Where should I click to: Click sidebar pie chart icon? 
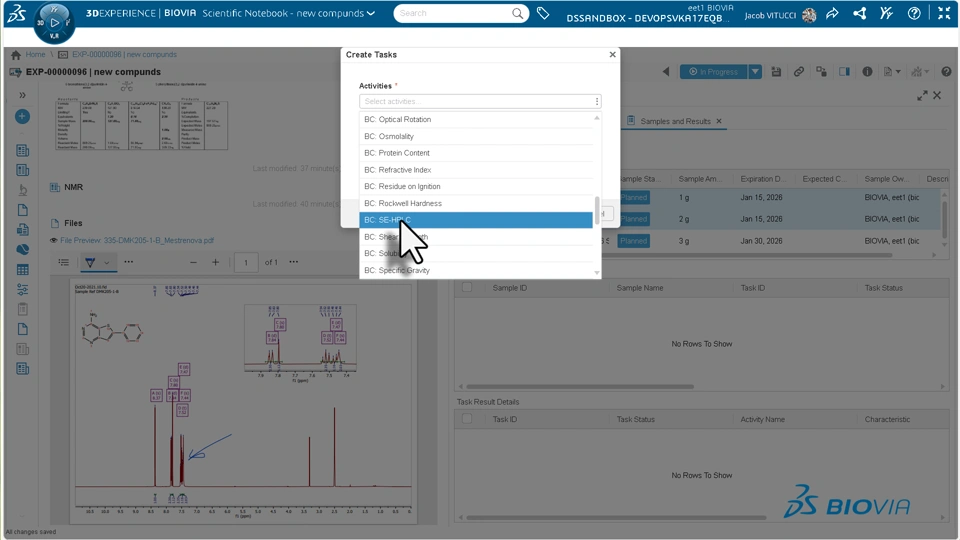(x=23, y=249)
